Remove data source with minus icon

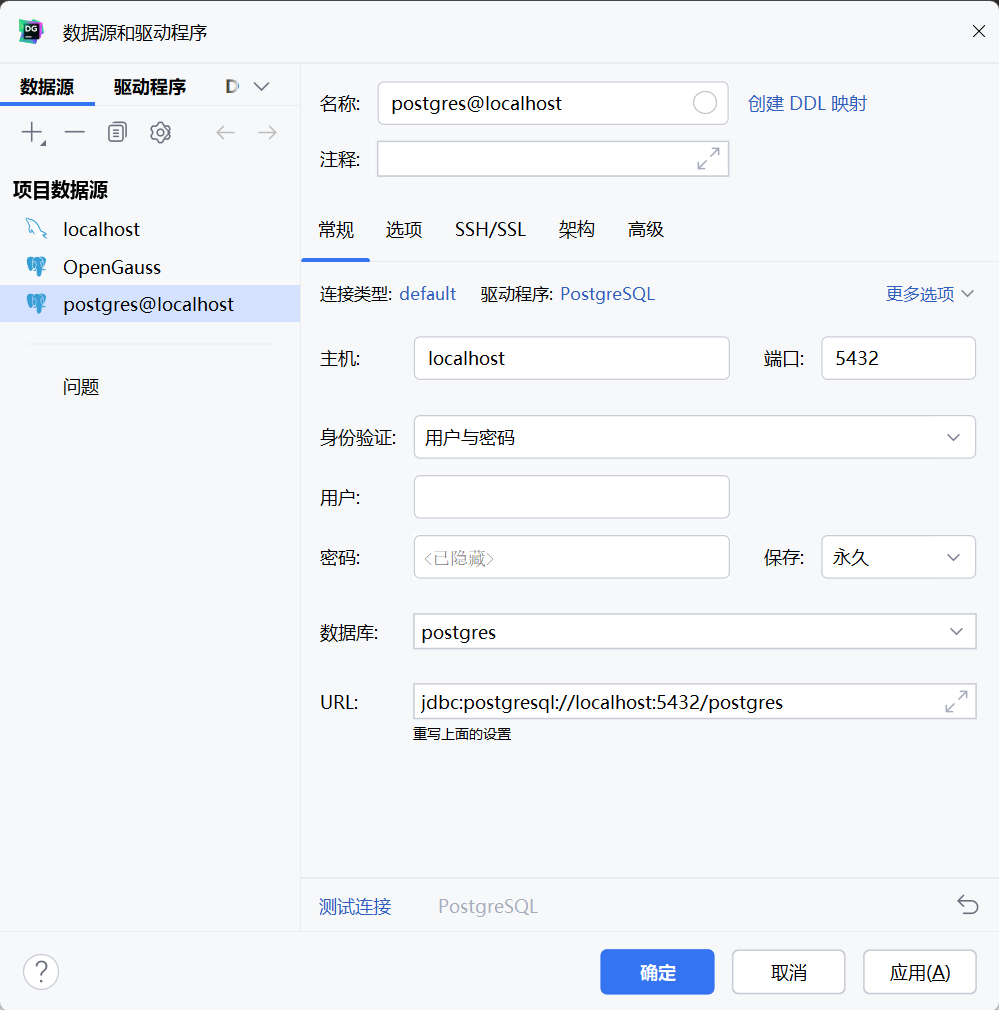click(x=75, y=133)
